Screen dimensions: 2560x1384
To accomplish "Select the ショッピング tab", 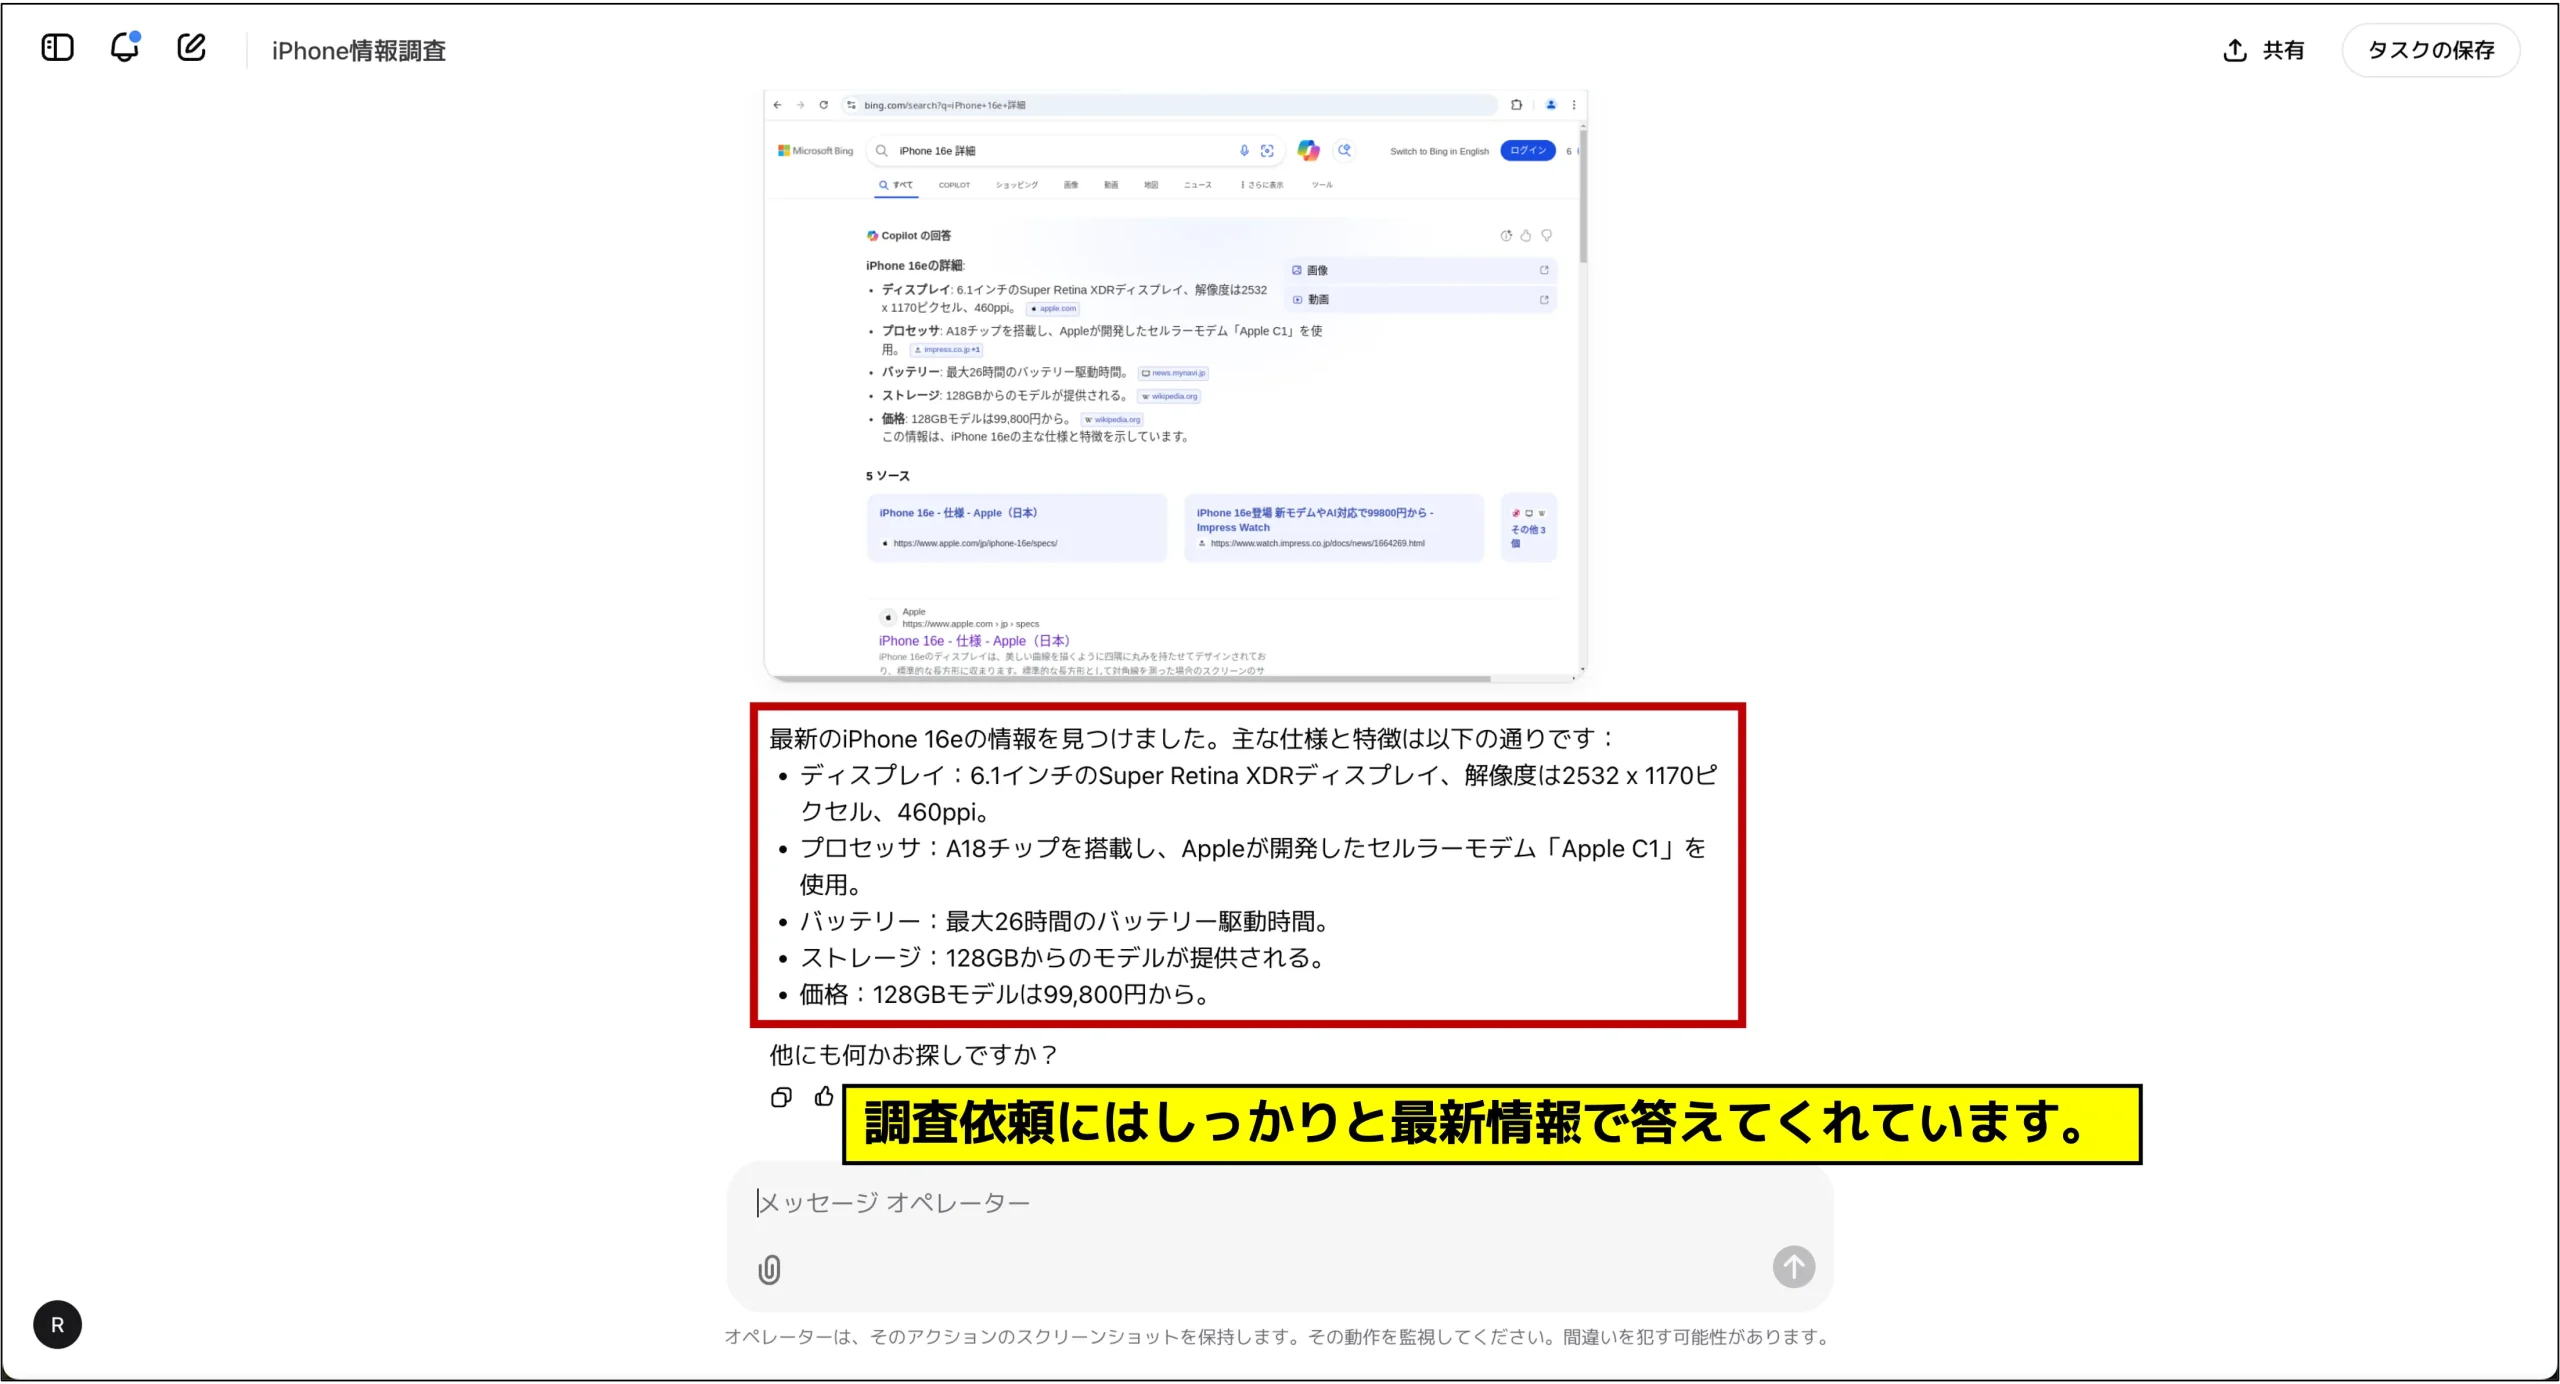I will (x=1017, y=185).
